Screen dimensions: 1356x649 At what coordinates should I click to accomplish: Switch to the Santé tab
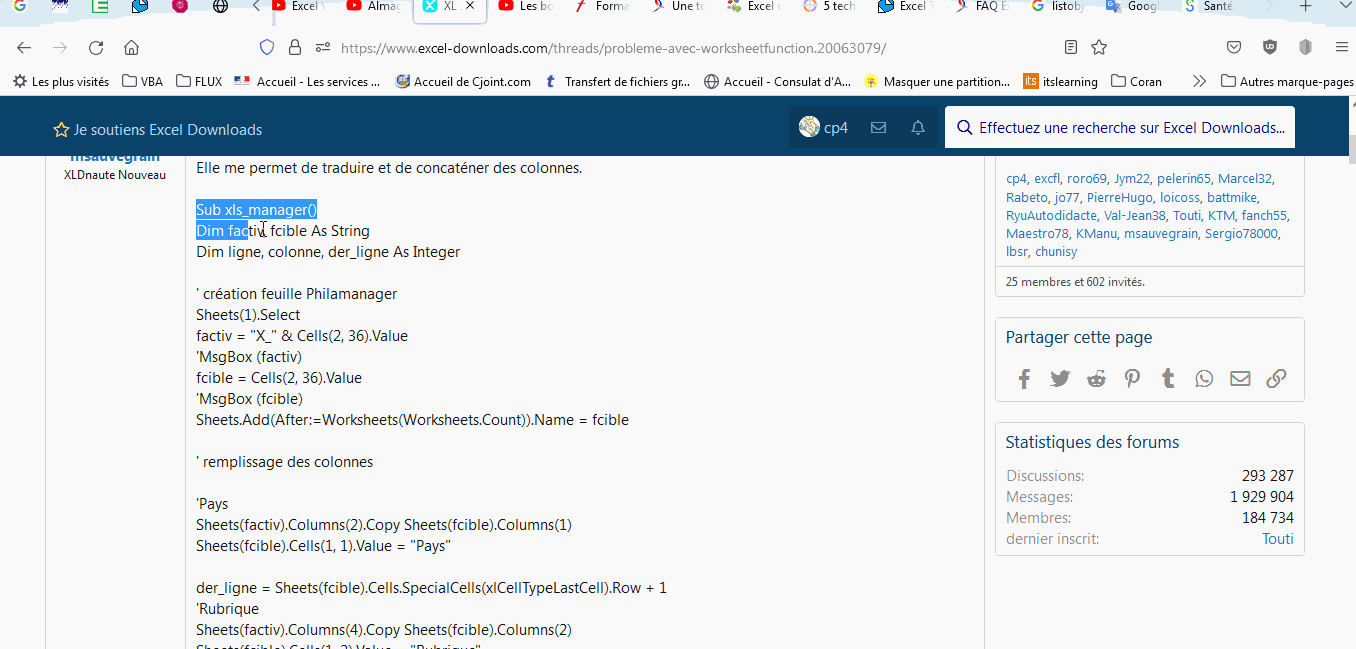pyautogui.click(x=1211, y=7)
